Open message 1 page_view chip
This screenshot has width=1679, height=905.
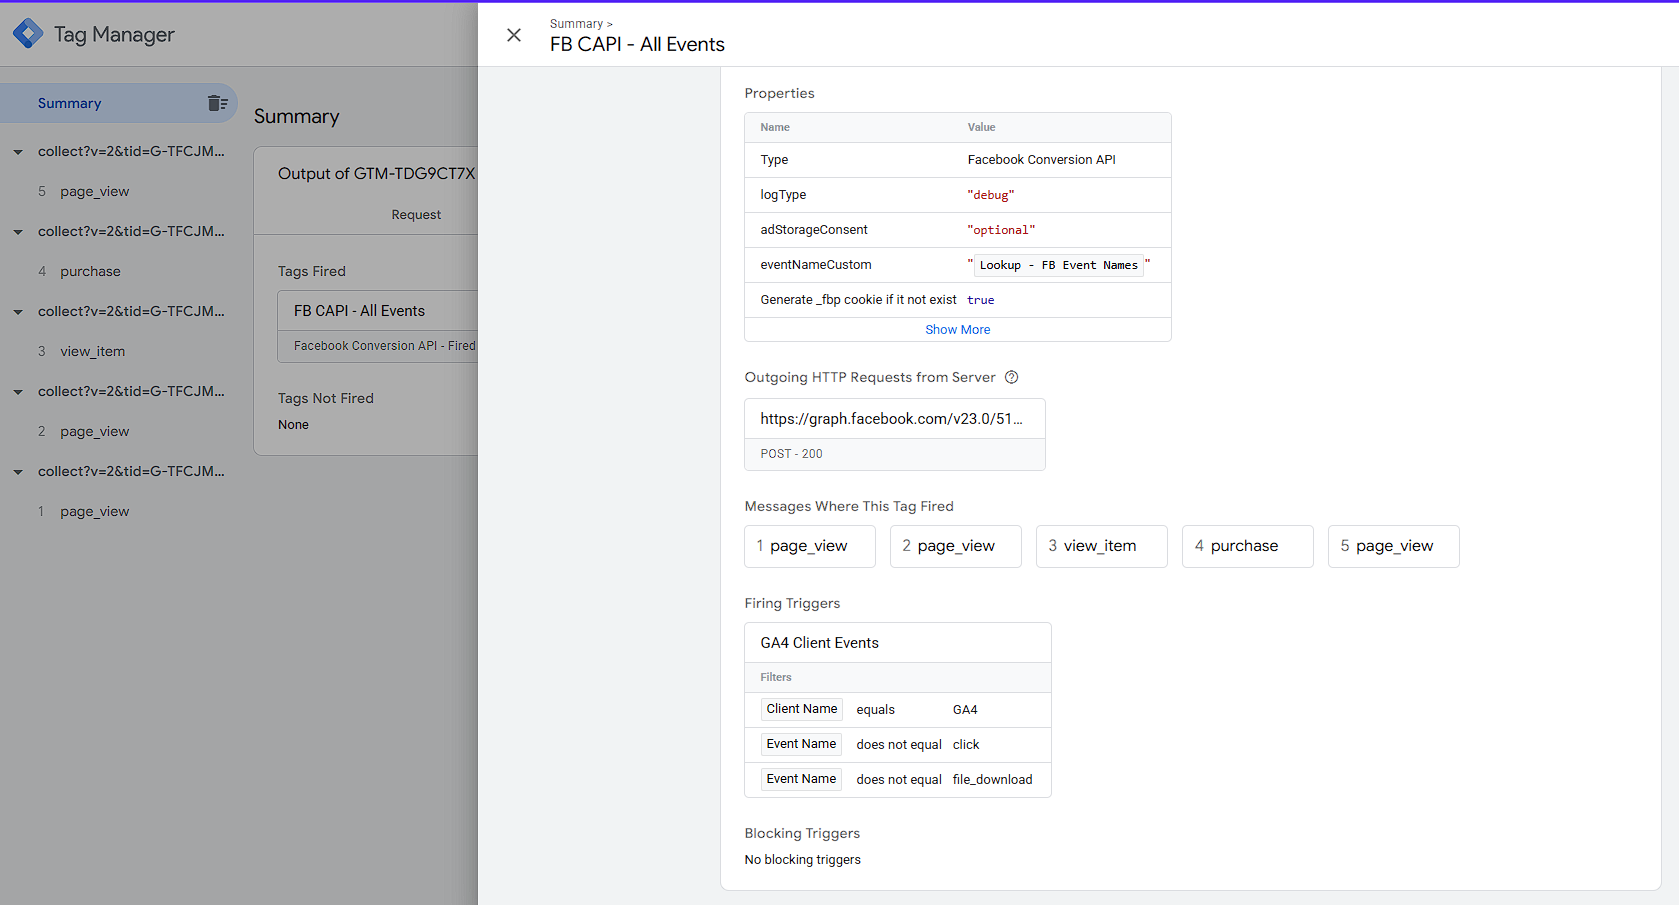point(809,546)
